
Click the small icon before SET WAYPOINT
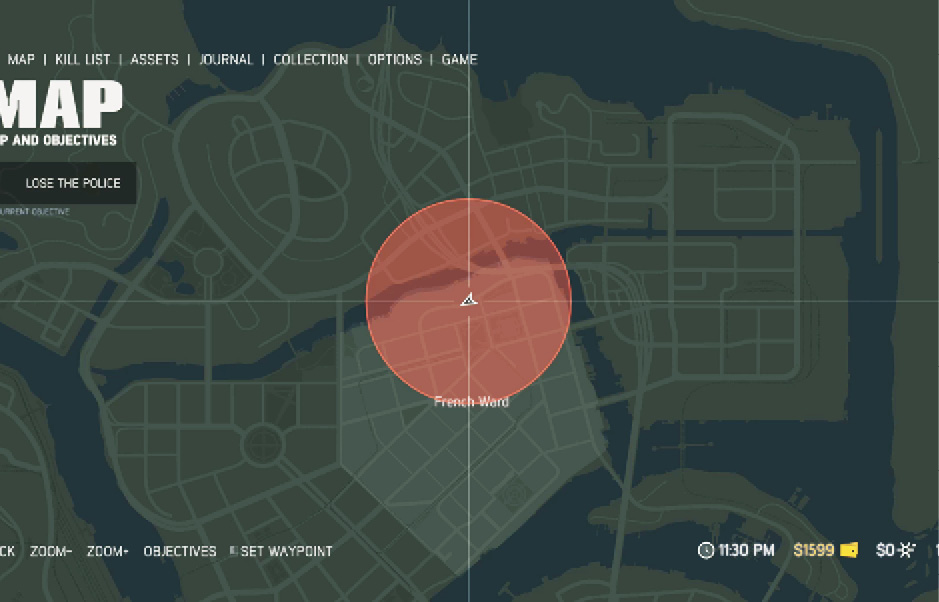tap(234, 550)
